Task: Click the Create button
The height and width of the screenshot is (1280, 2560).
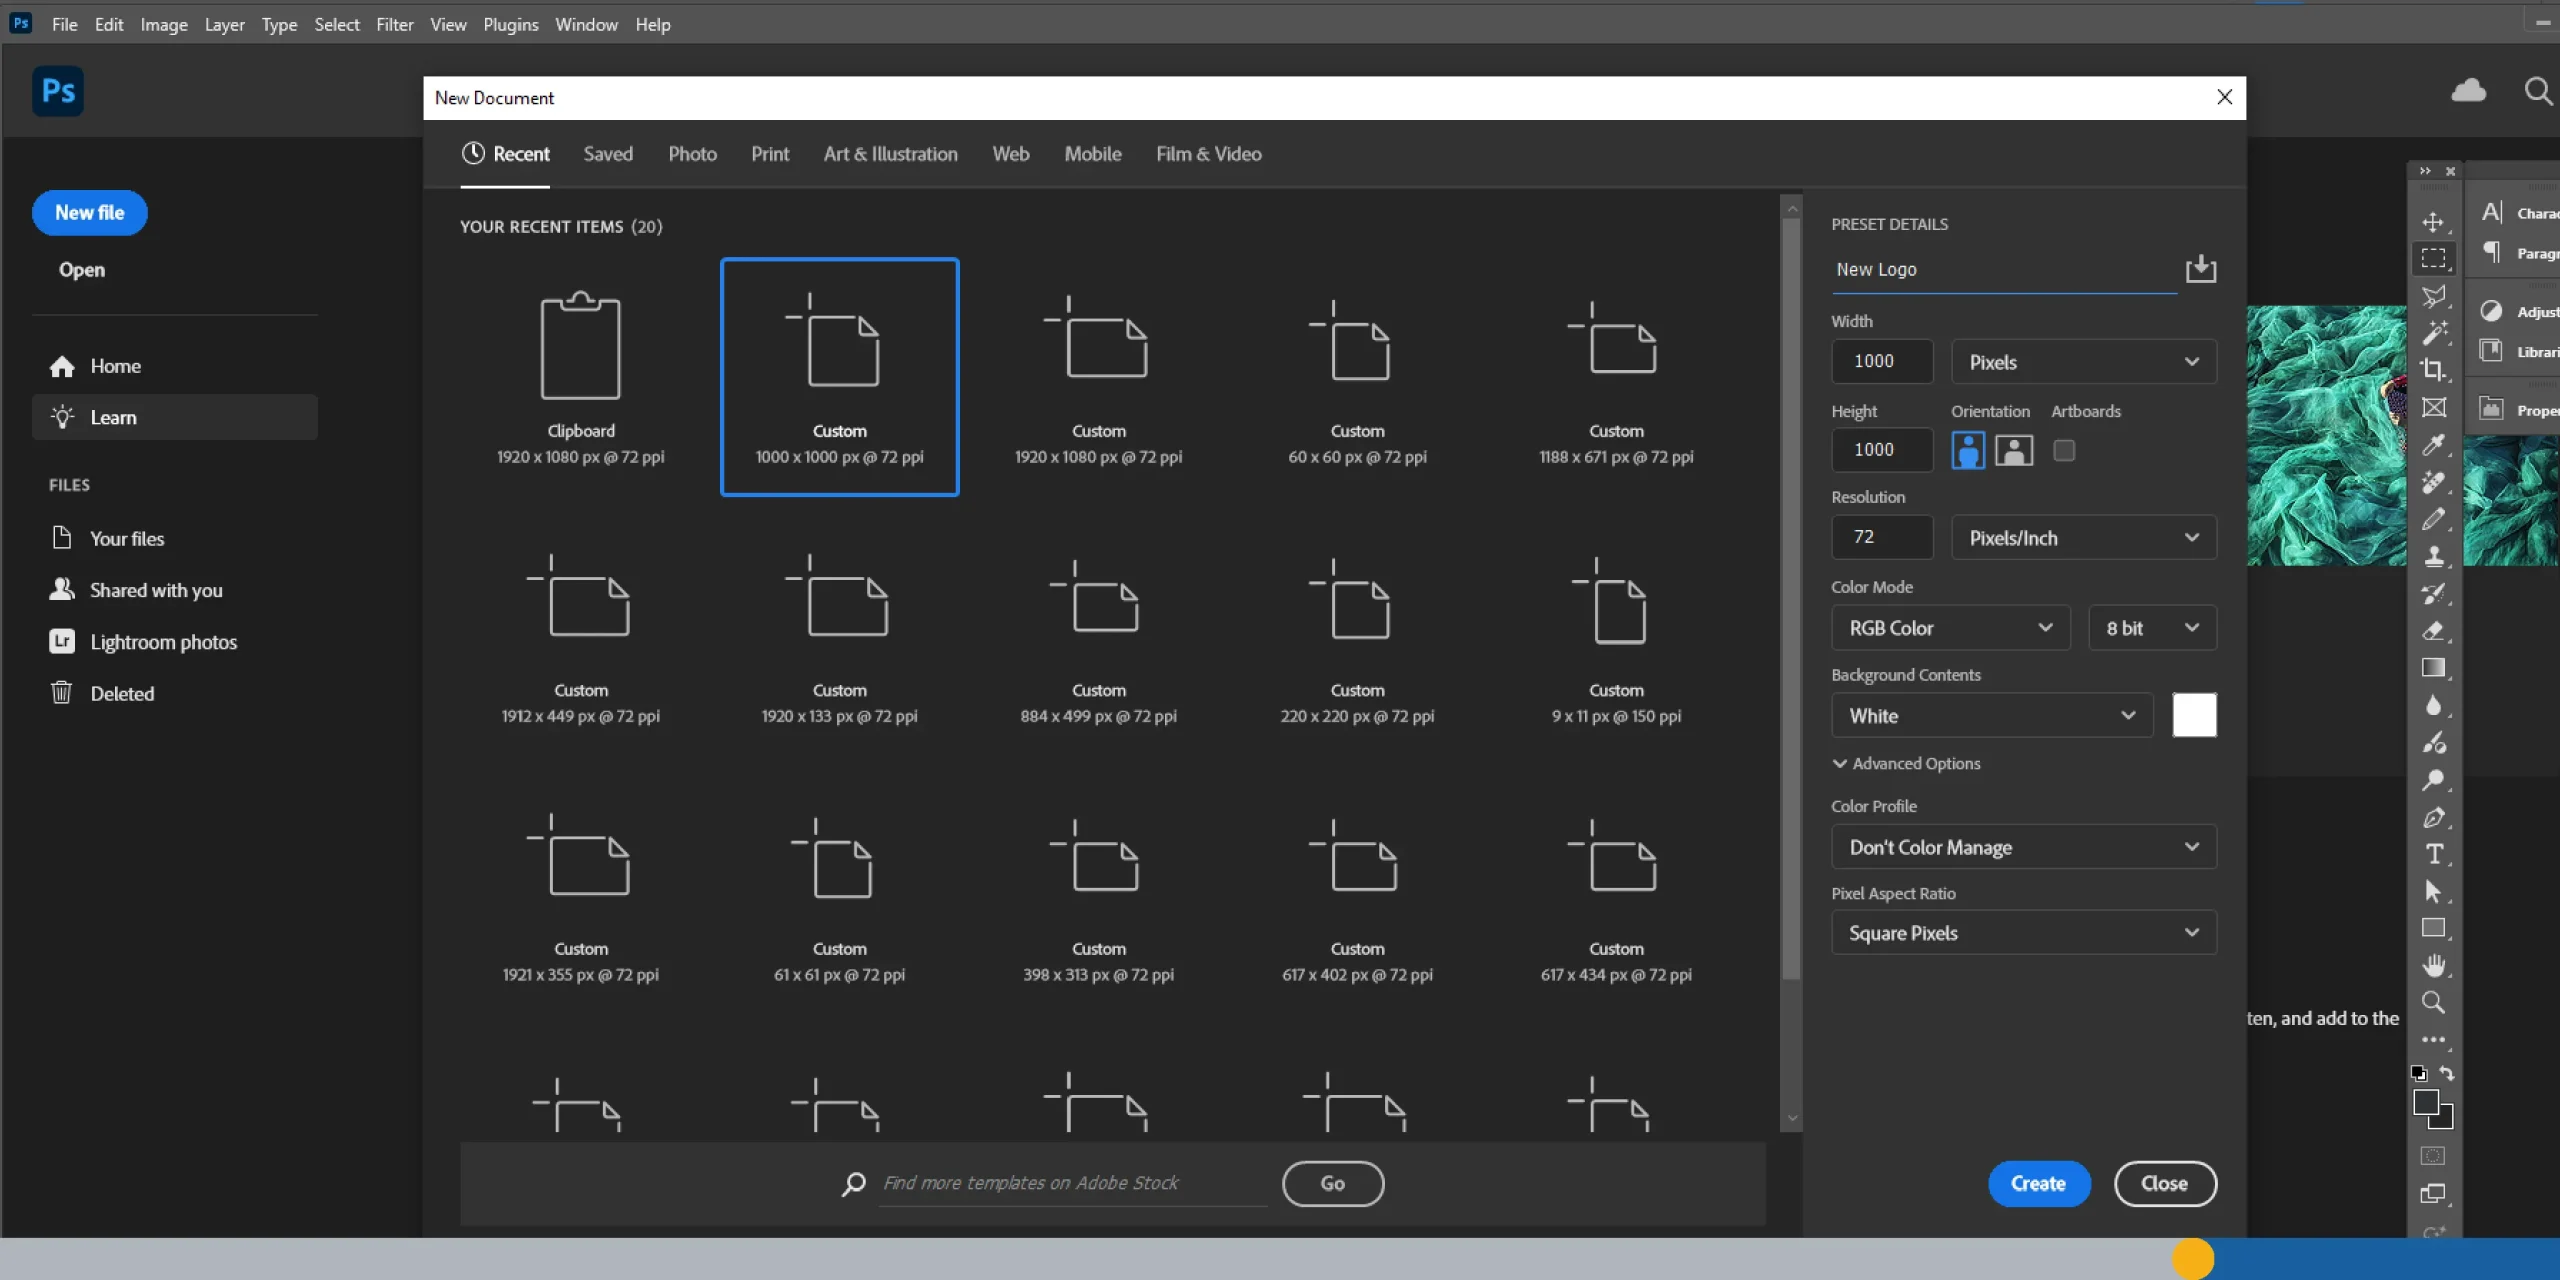Action: 2037,1183
